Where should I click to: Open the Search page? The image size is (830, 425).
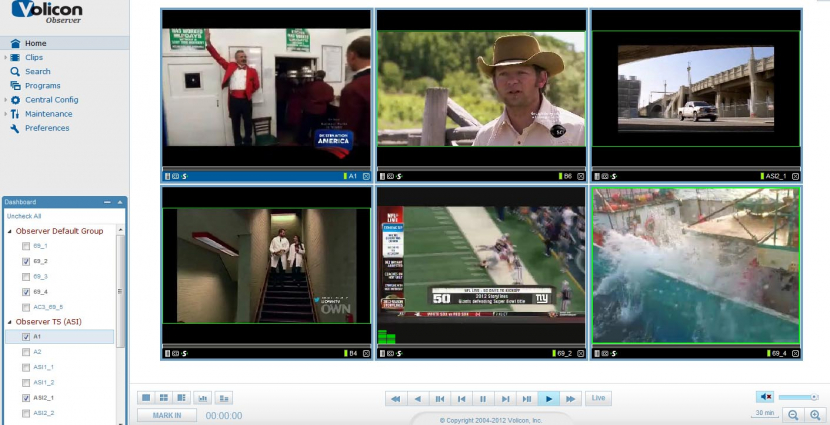click(38, 71)
